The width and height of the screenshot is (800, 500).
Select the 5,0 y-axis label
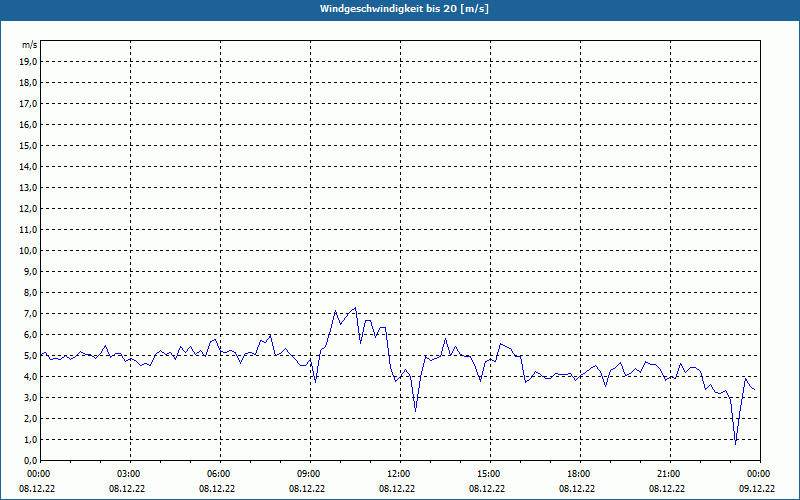click(30, 356)
